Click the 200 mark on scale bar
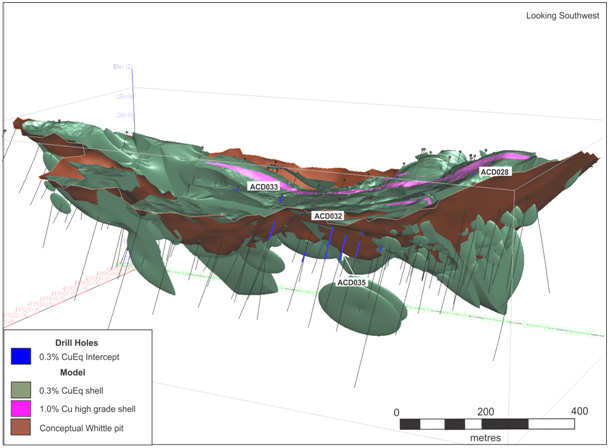This screenshot has width=609, height=448. (x=486, y=411)
